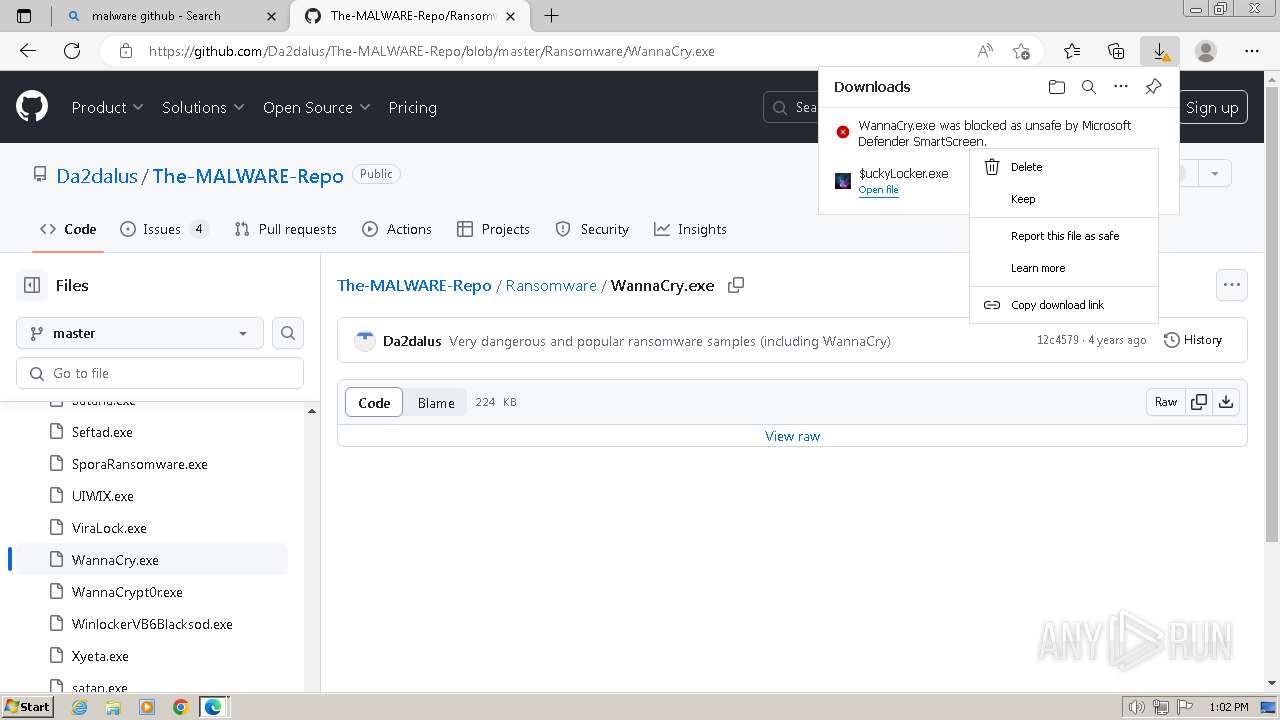Open Edge settings and more menu
1280x720 pixels.
point(1252,51)
